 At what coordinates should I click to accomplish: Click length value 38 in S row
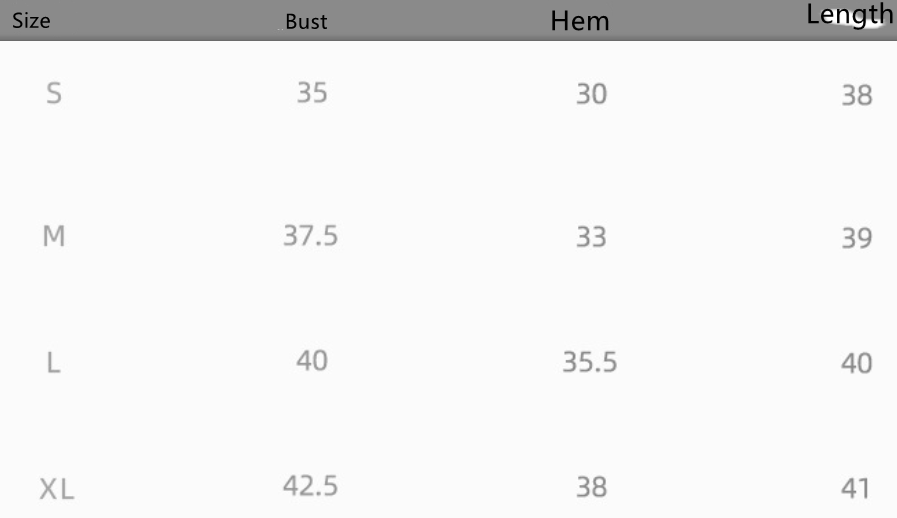[x=857, y=97]
